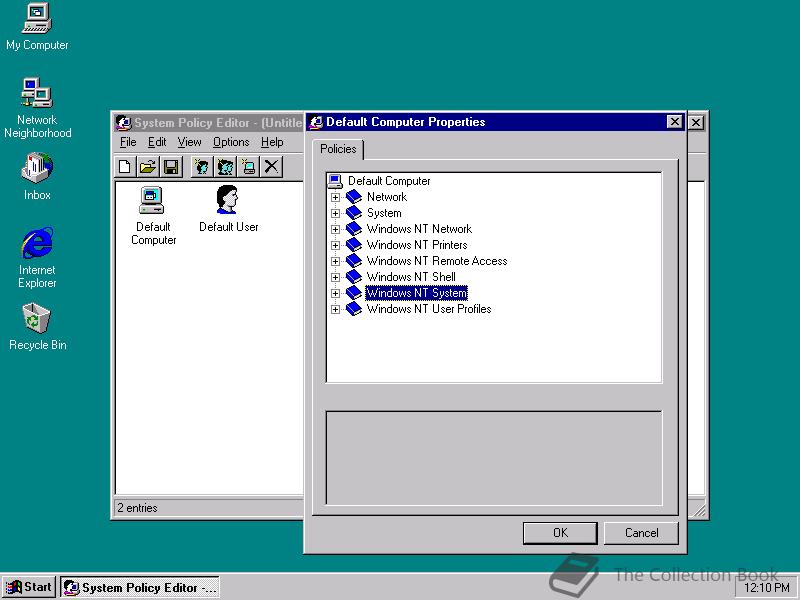Click the Add Computer toolbar icon
This screenshot has height=600, width=800.
(248, 167)
